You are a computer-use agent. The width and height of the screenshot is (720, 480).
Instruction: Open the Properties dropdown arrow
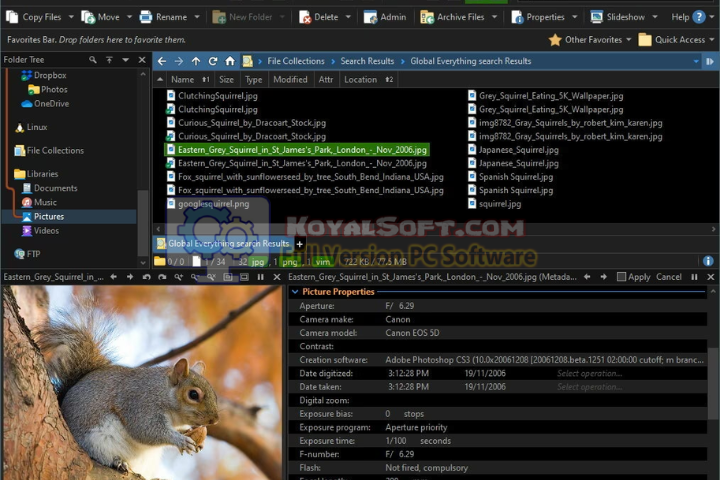(x=575, y=17)
